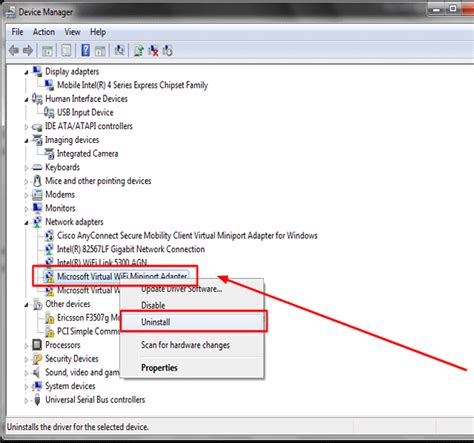Click Scan for hardware changes toolbar icon

pyautogui.click(x=119, y=50)
